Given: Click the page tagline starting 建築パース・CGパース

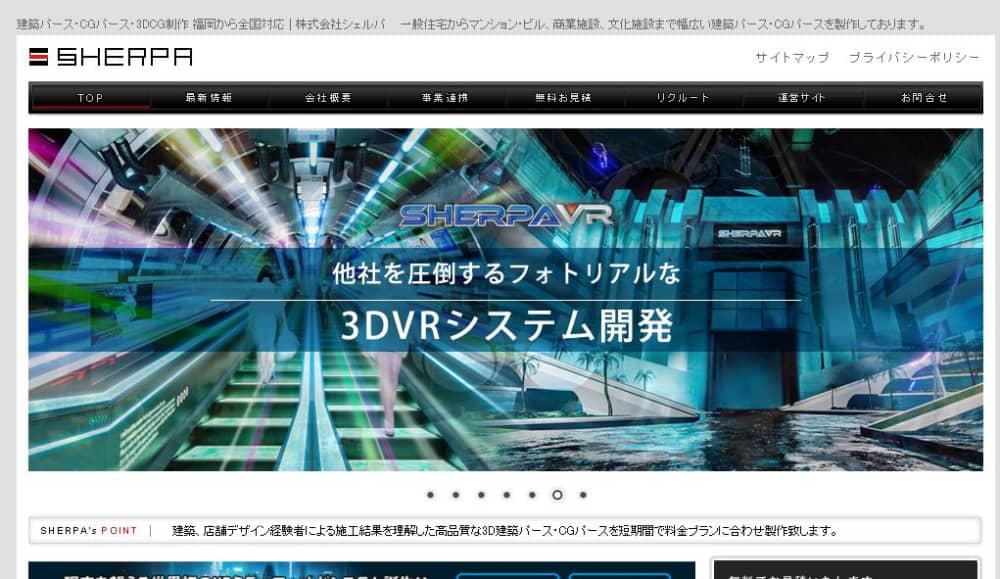Looking at the screenshot, I should (471, 24).
